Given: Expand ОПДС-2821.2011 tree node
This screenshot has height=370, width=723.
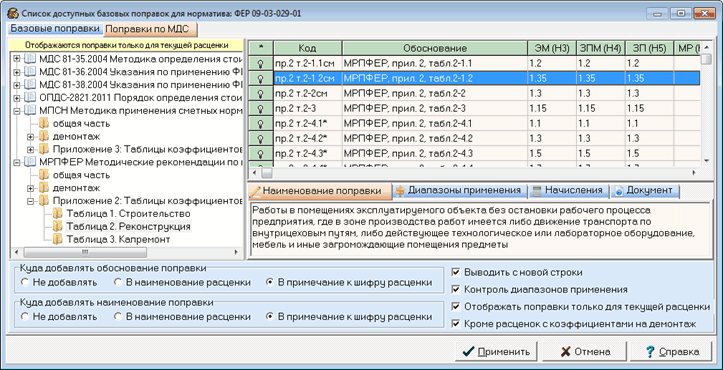Looking at the screenshot, I should point(17,98).
